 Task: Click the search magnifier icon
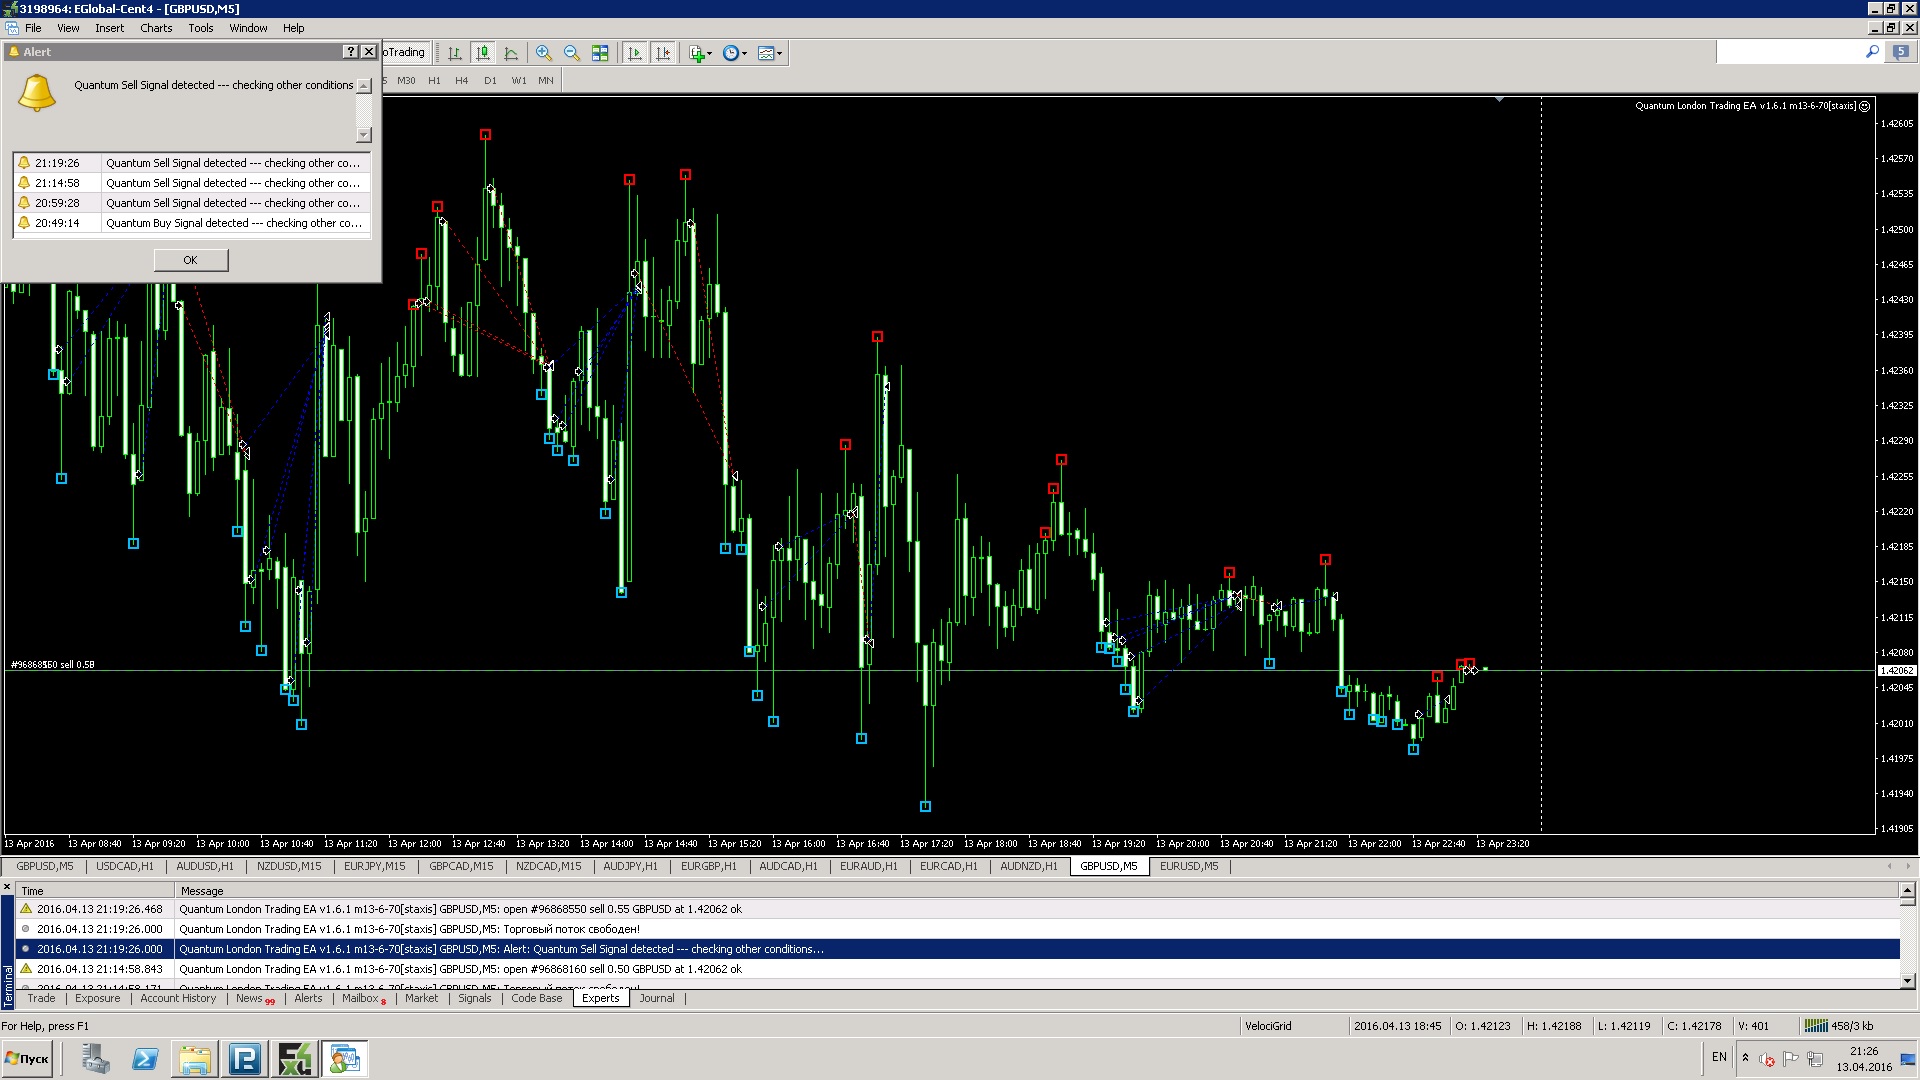(x=1872, y=51)
